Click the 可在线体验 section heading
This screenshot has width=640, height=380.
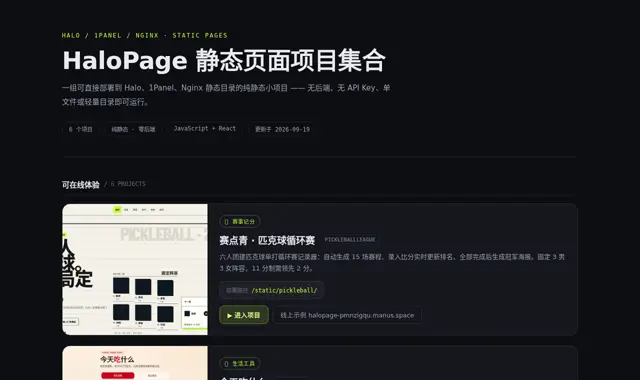coord(80,184)
